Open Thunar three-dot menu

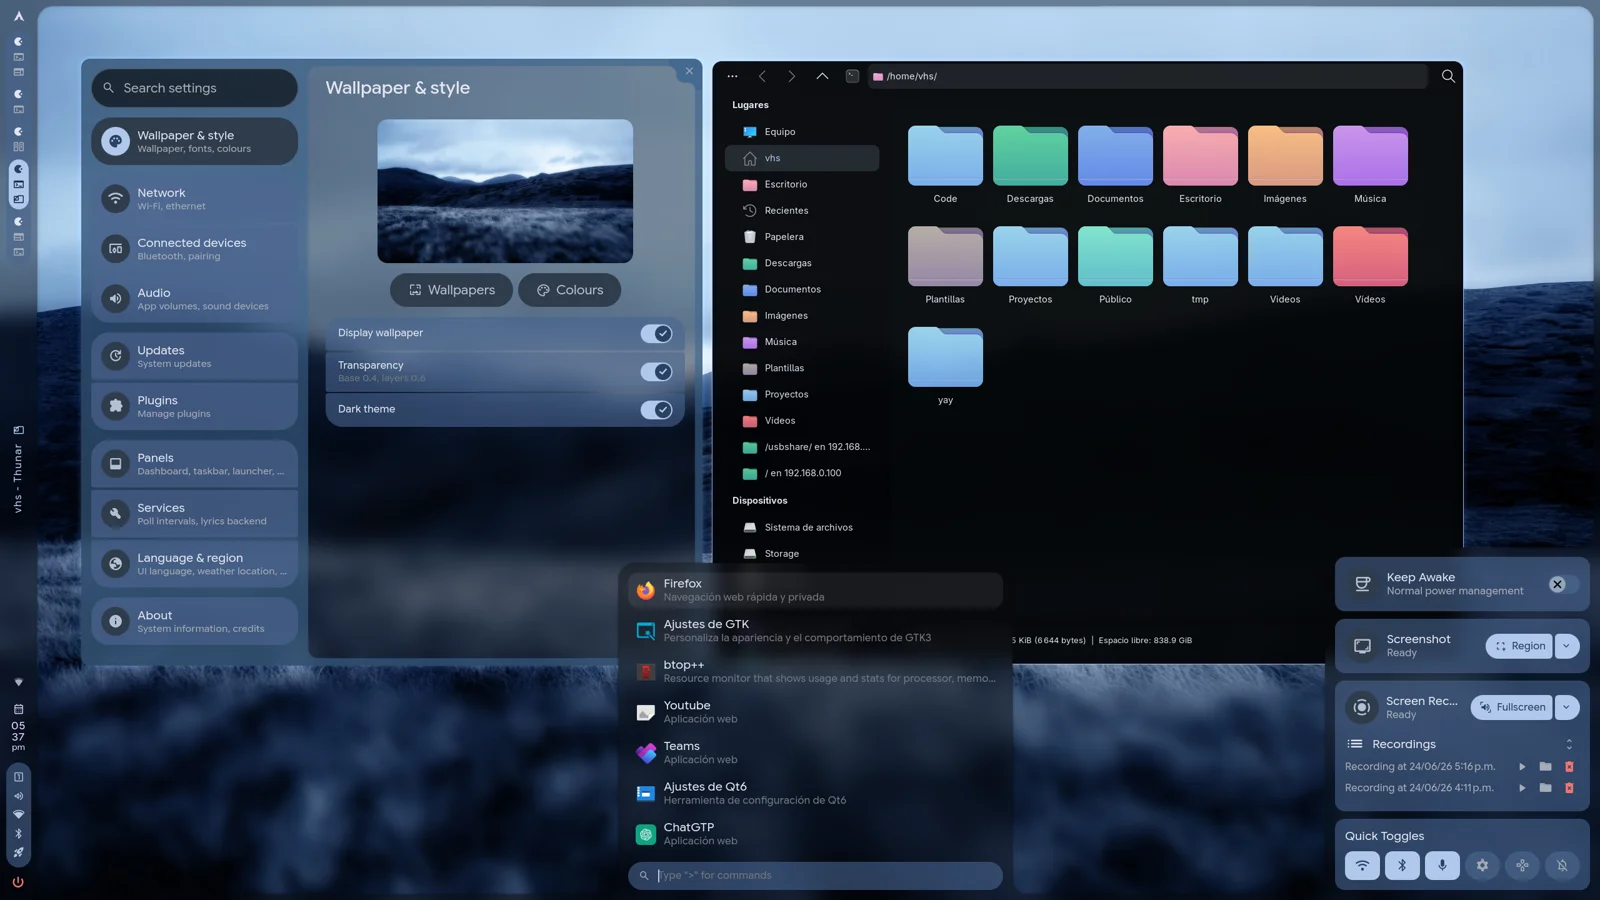click(732, 76)
